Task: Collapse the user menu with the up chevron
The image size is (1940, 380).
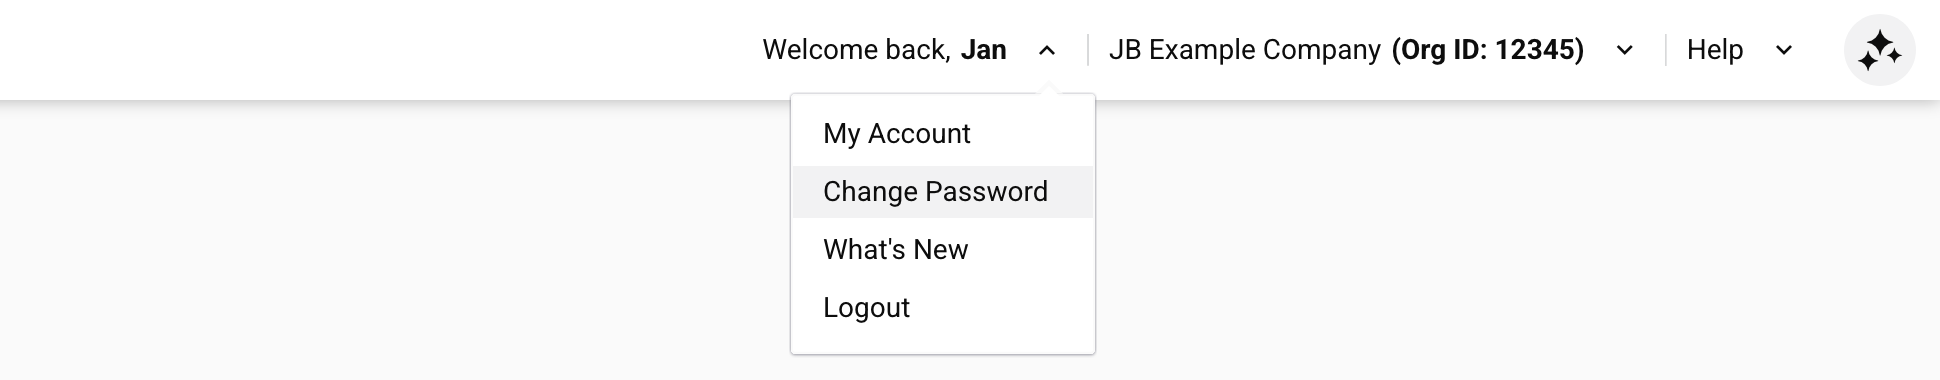Action: coord(1047,50)
